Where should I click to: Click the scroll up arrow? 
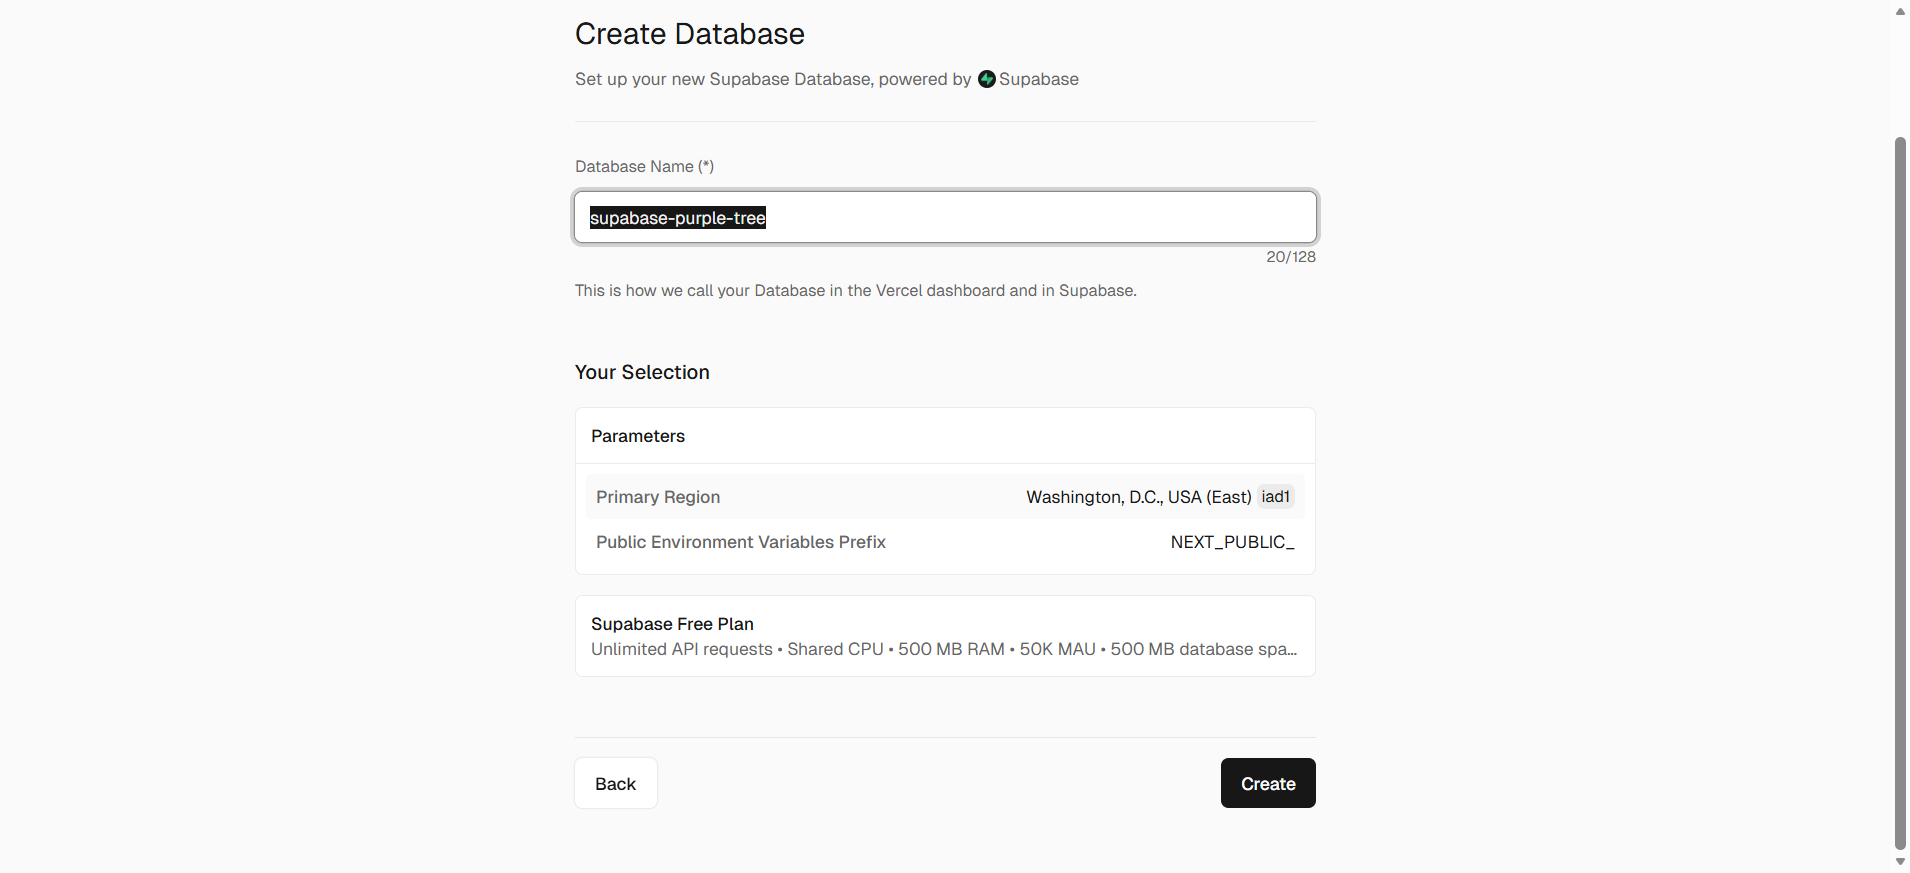[x=1900, y=11]
